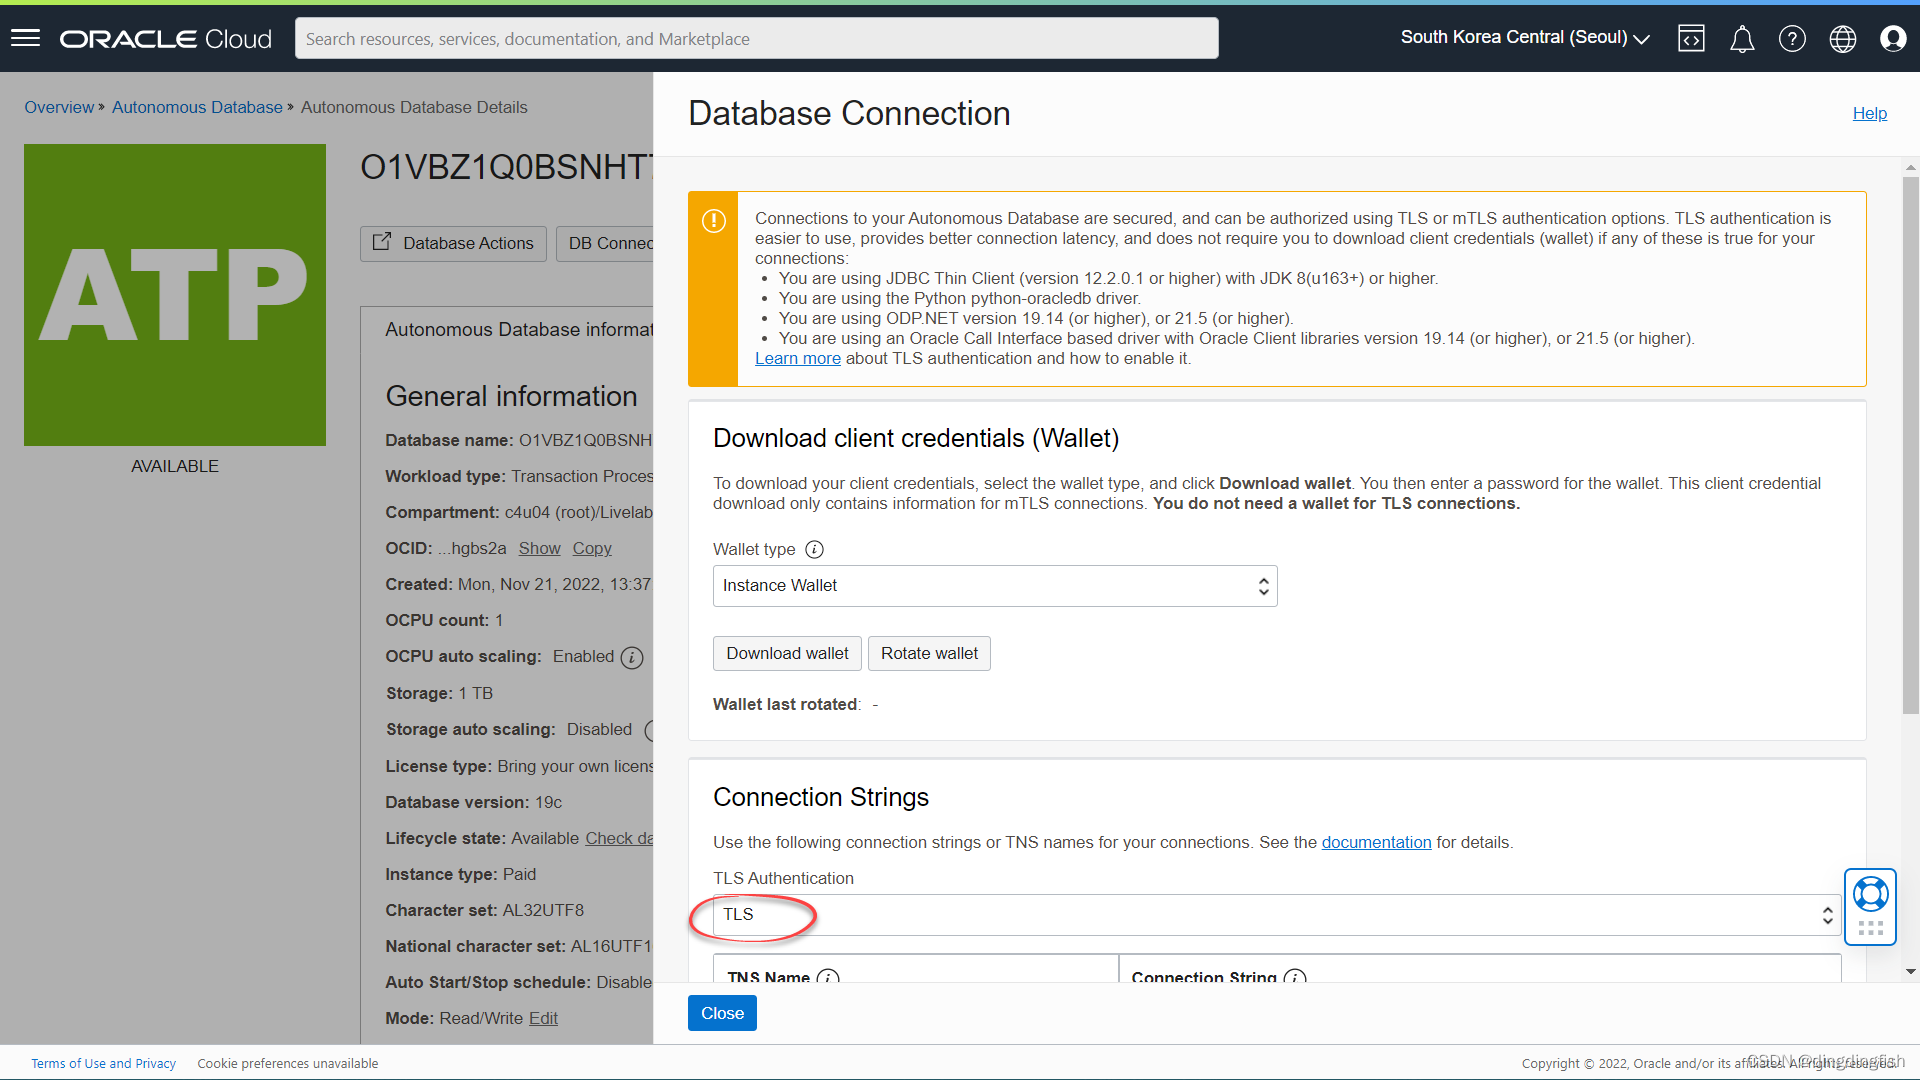Click 'Storage: 1 TB' text
This screenshot has width=1920, height=1080.
pos(439,693)
